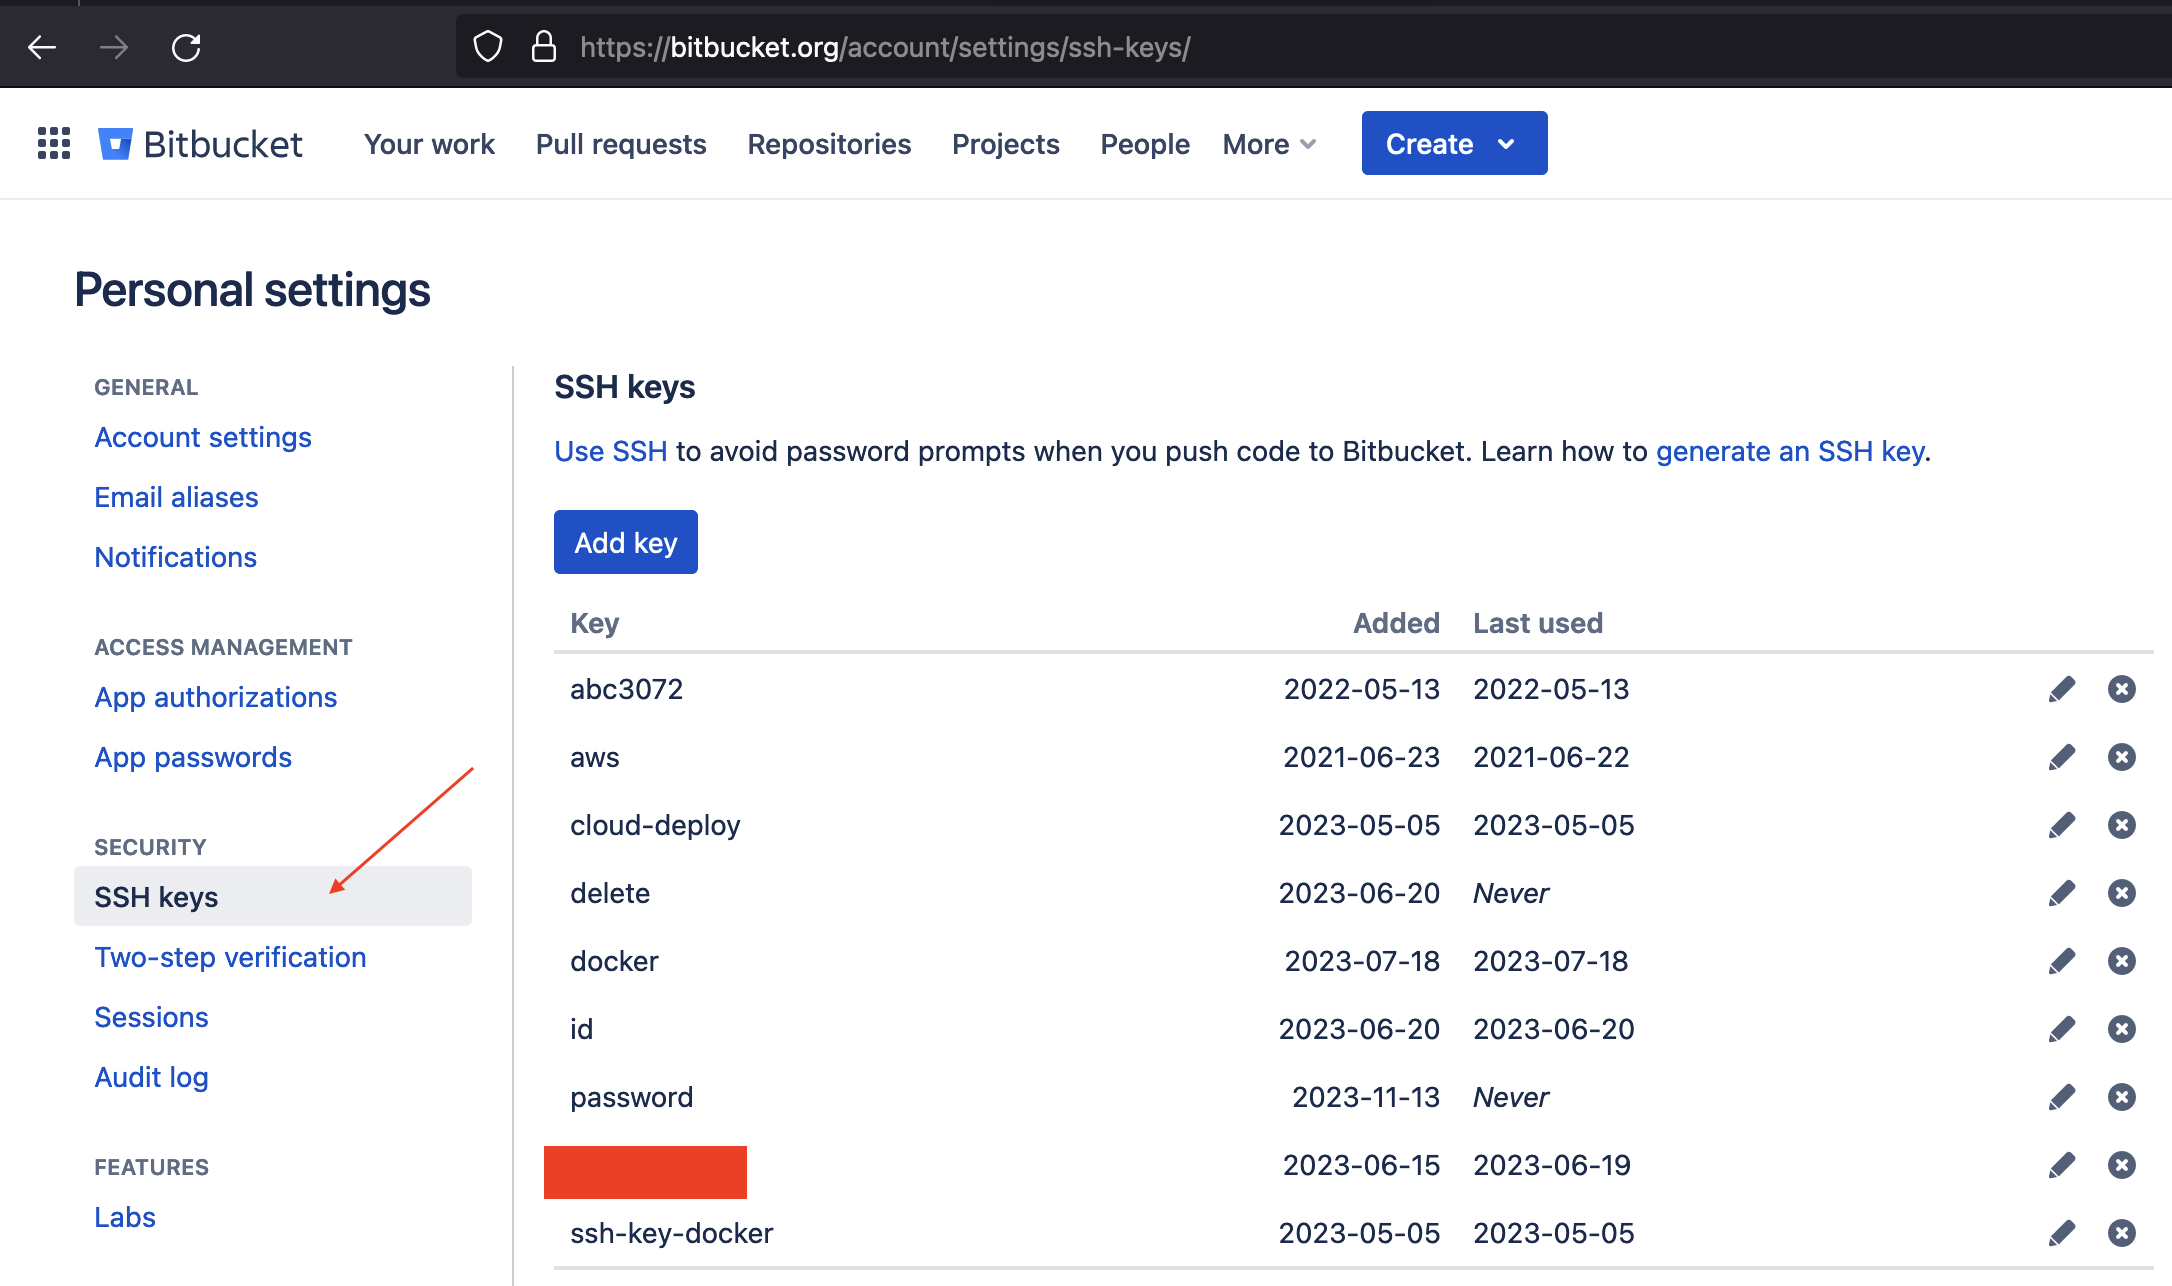This screenshot has height=1286, width=2172.
Task: Click the browser back arrow
Action: 42,47
